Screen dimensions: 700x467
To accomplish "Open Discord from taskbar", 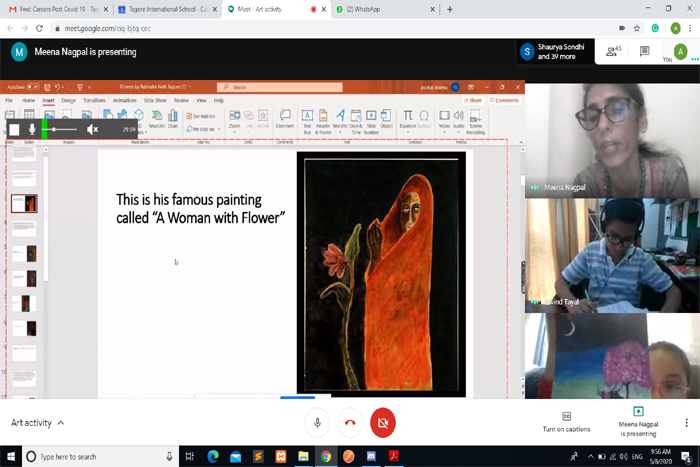I will pyautogui.click(x=371, y=456).
